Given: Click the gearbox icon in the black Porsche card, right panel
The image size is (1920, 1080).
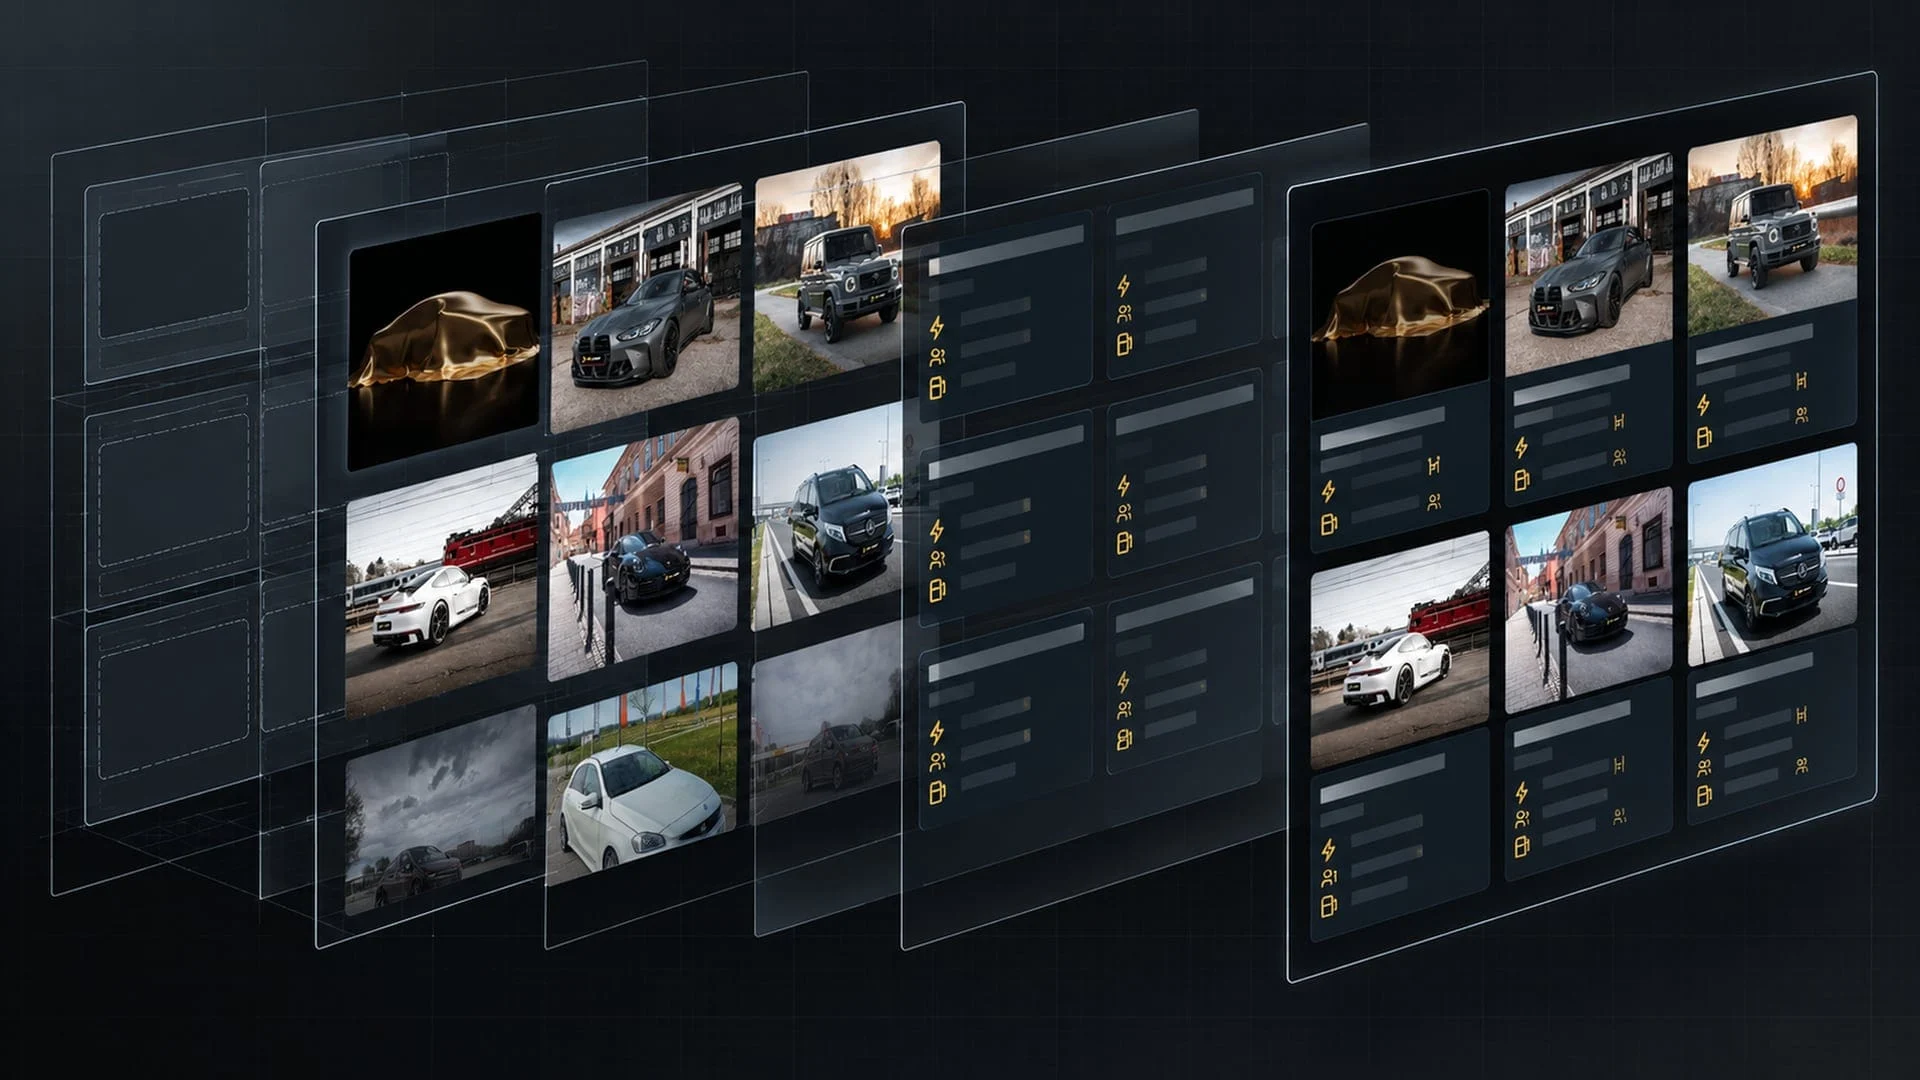Looking at the screenshot, I should [x=1619, y=766].
